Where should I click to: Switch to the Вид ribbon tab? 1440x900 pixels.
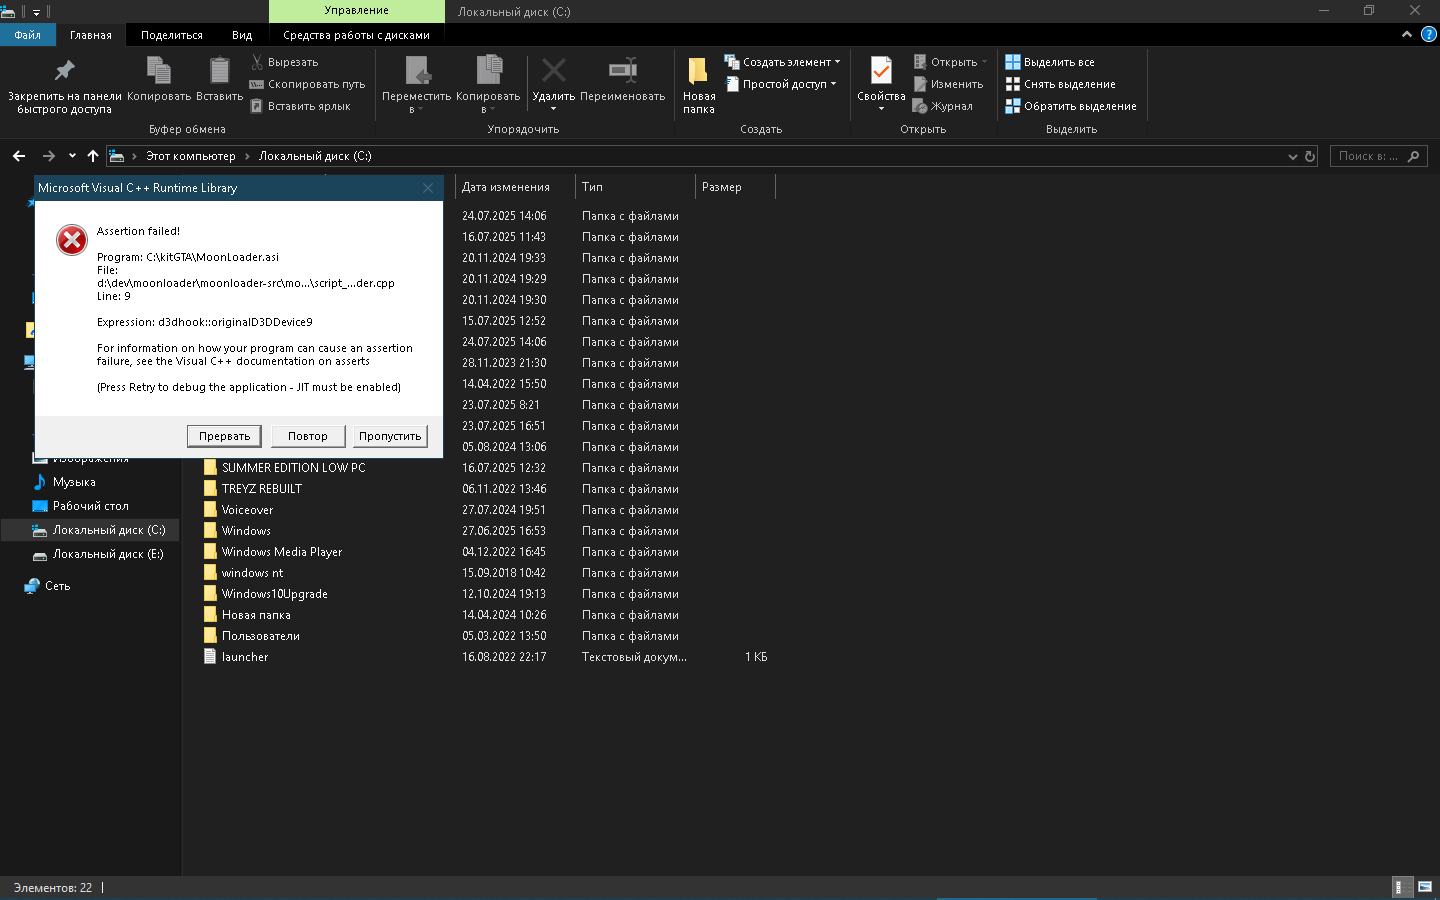point(242,35)
